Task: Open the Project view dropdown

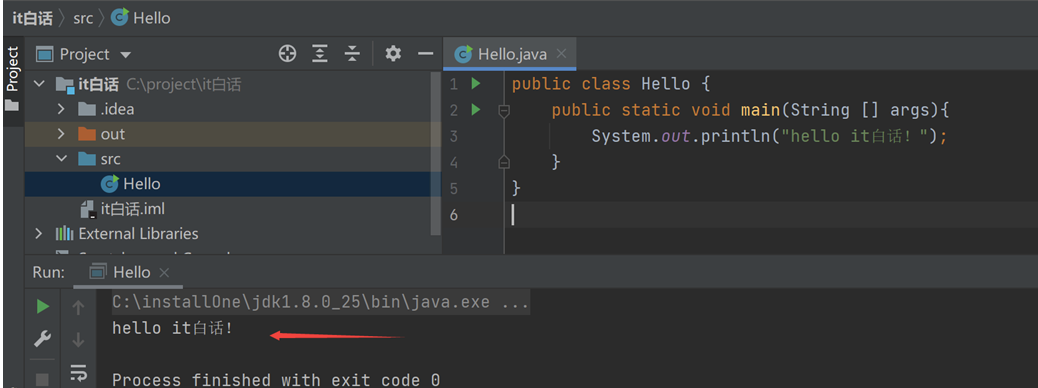Action: pos(125,54)
